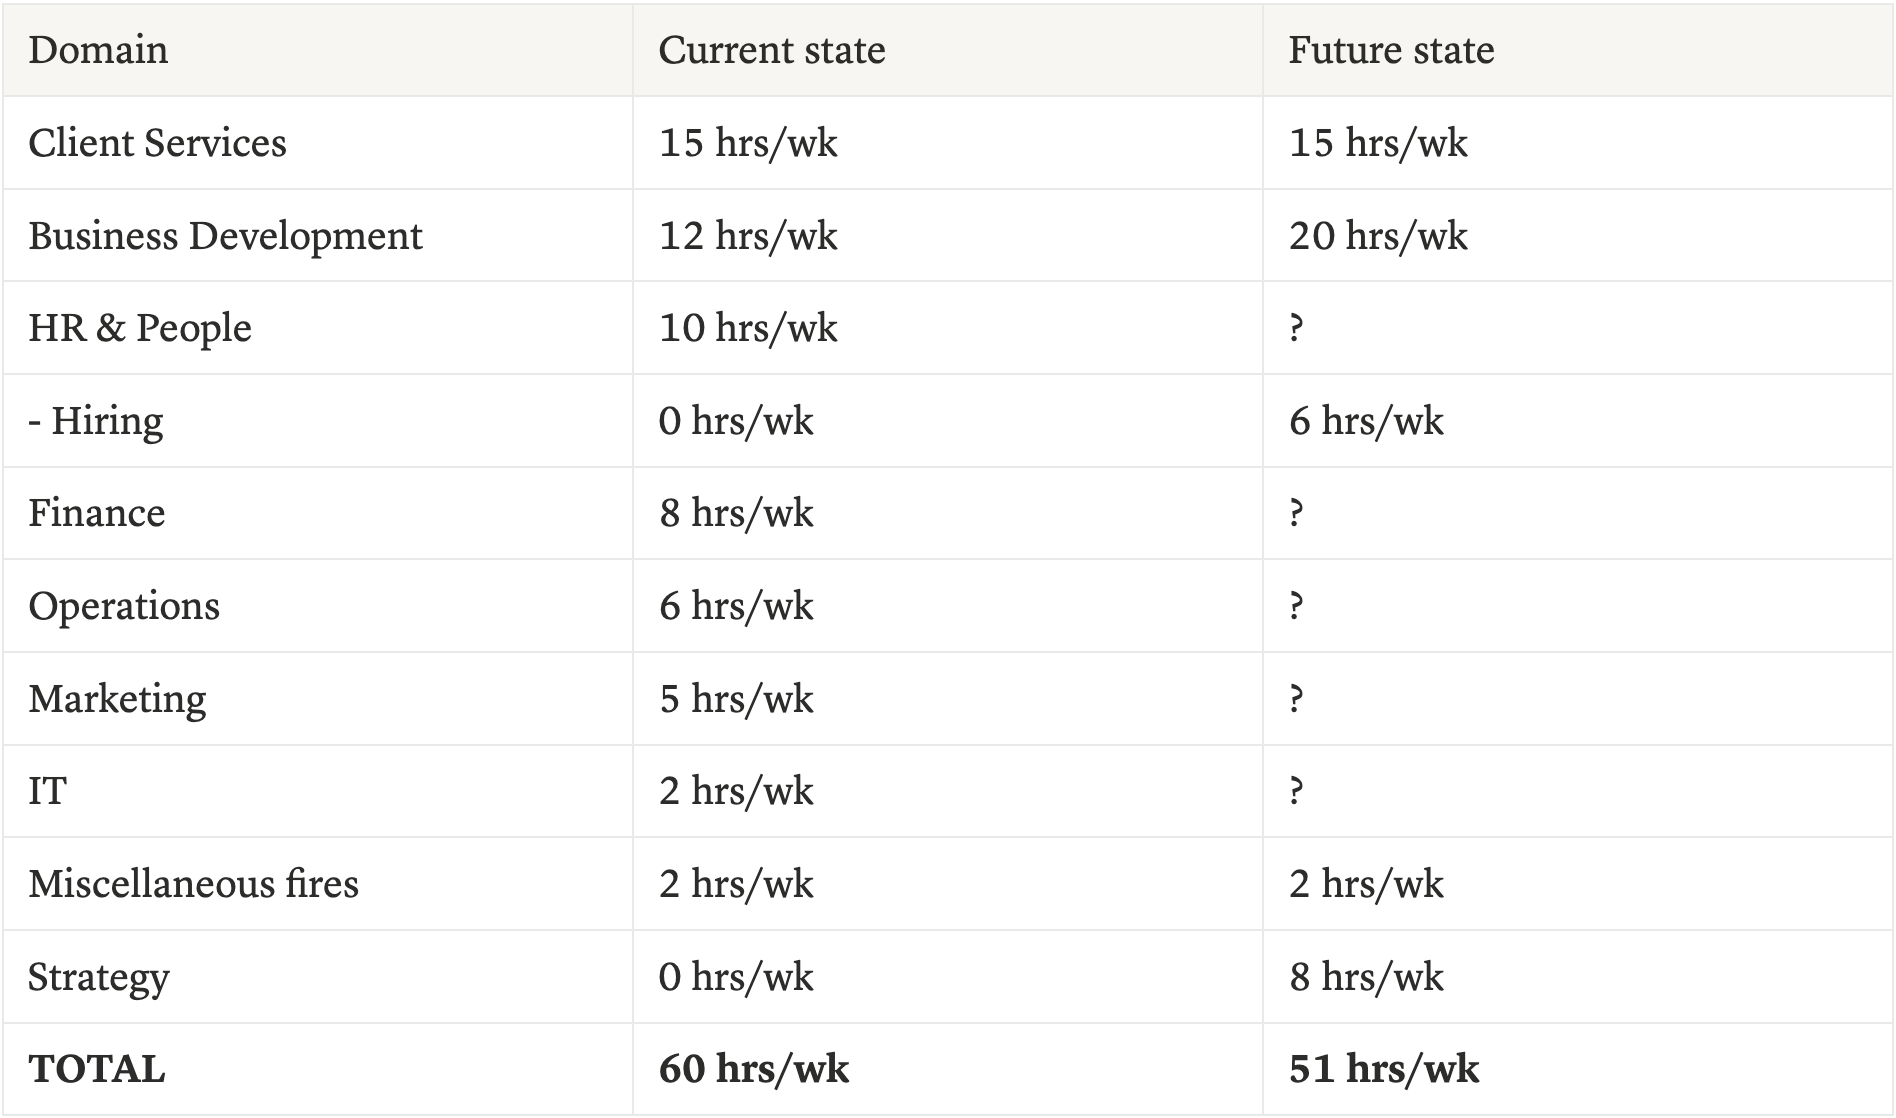Click Hiring future state 6 hrs/wk

[x=1365, y=421]
